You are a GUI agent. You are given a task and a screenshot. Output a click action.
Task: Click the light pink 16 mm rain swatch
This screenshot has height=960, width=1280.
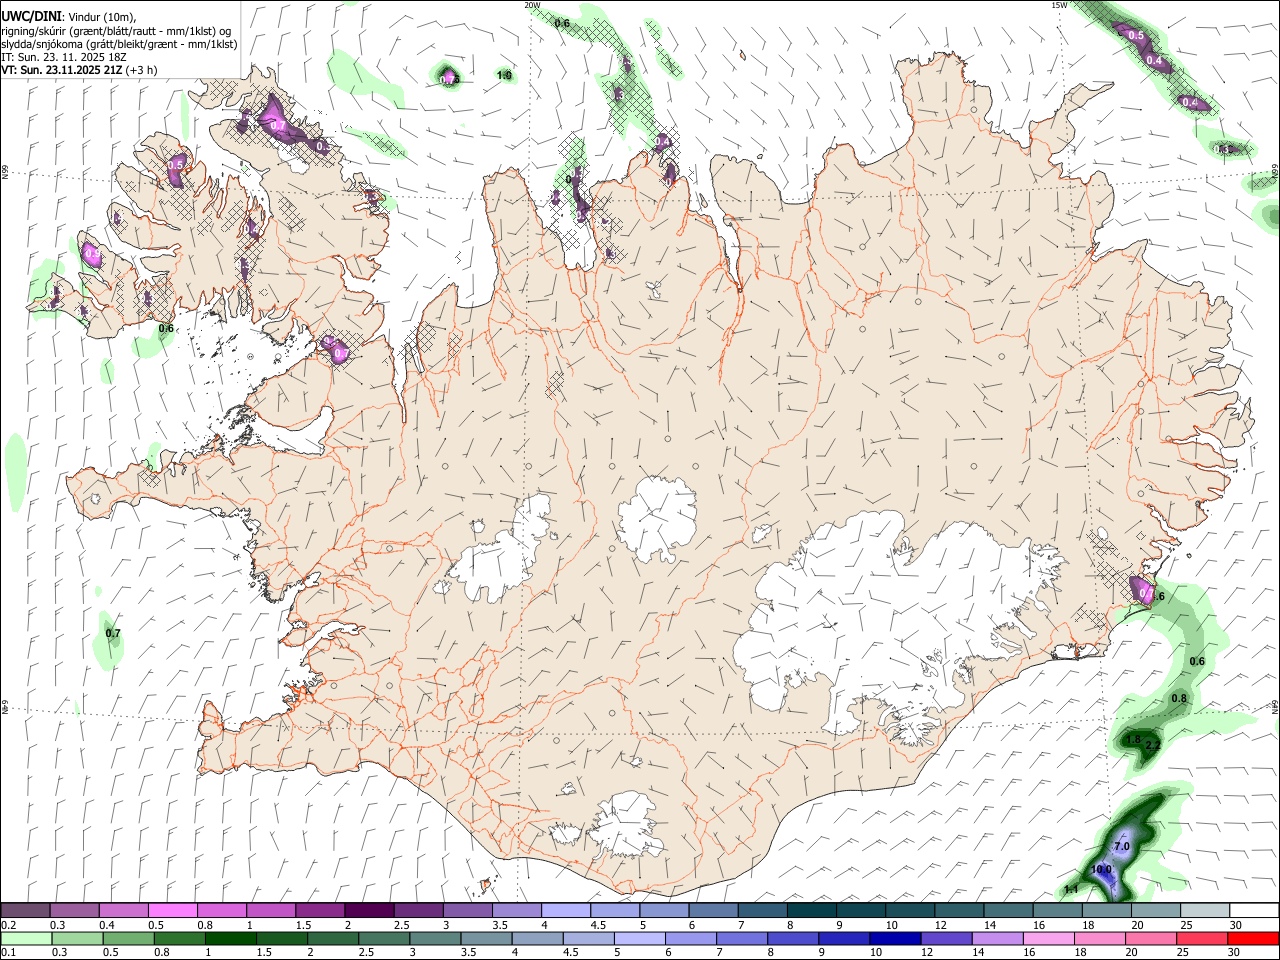pyautogui.click(x=1049, y=938)
